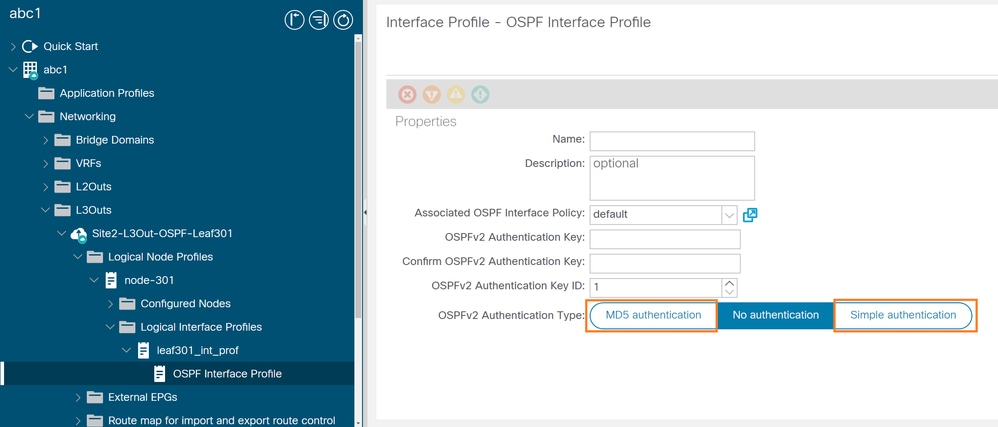This screenshot has height=427, width=998.
Task: Click the Description text area
Action: [672, 178]
